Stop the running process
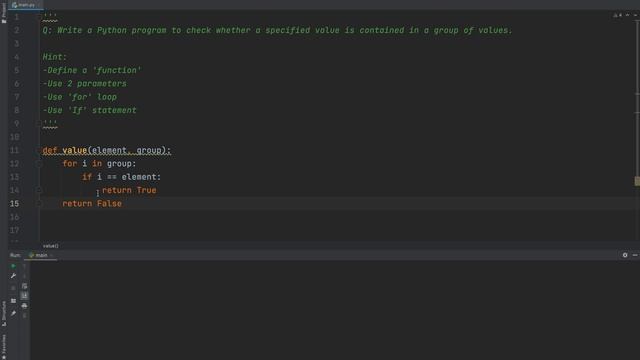Screen dimensions: 640x360 (x=13, y=288)
